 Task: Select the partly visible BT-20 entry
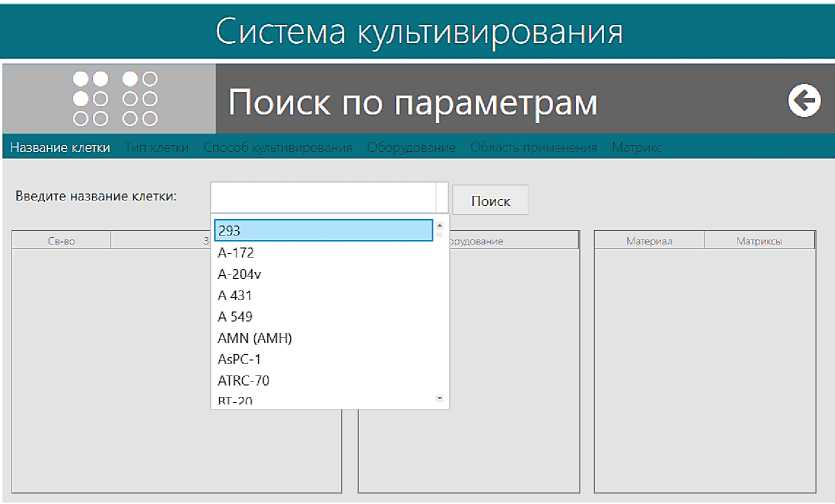[x=324, y=400]
